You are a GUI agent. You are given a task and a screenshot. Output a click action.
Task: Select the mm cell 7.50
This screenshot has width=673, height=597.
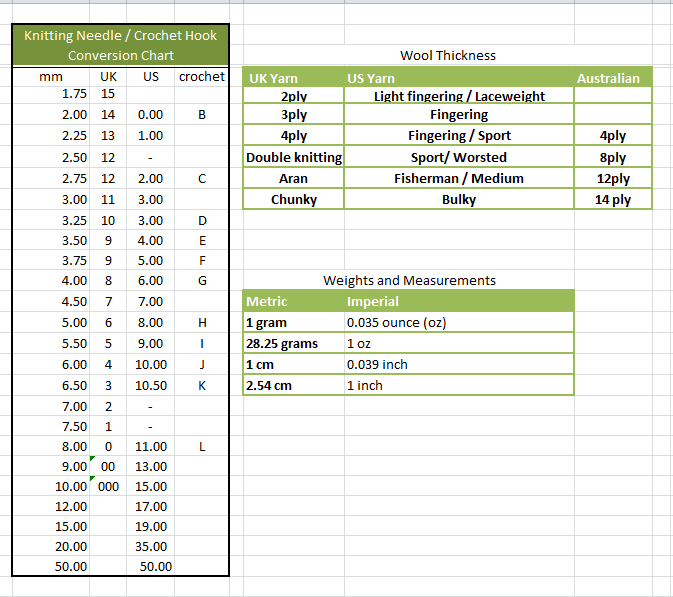tap(51, 426)
